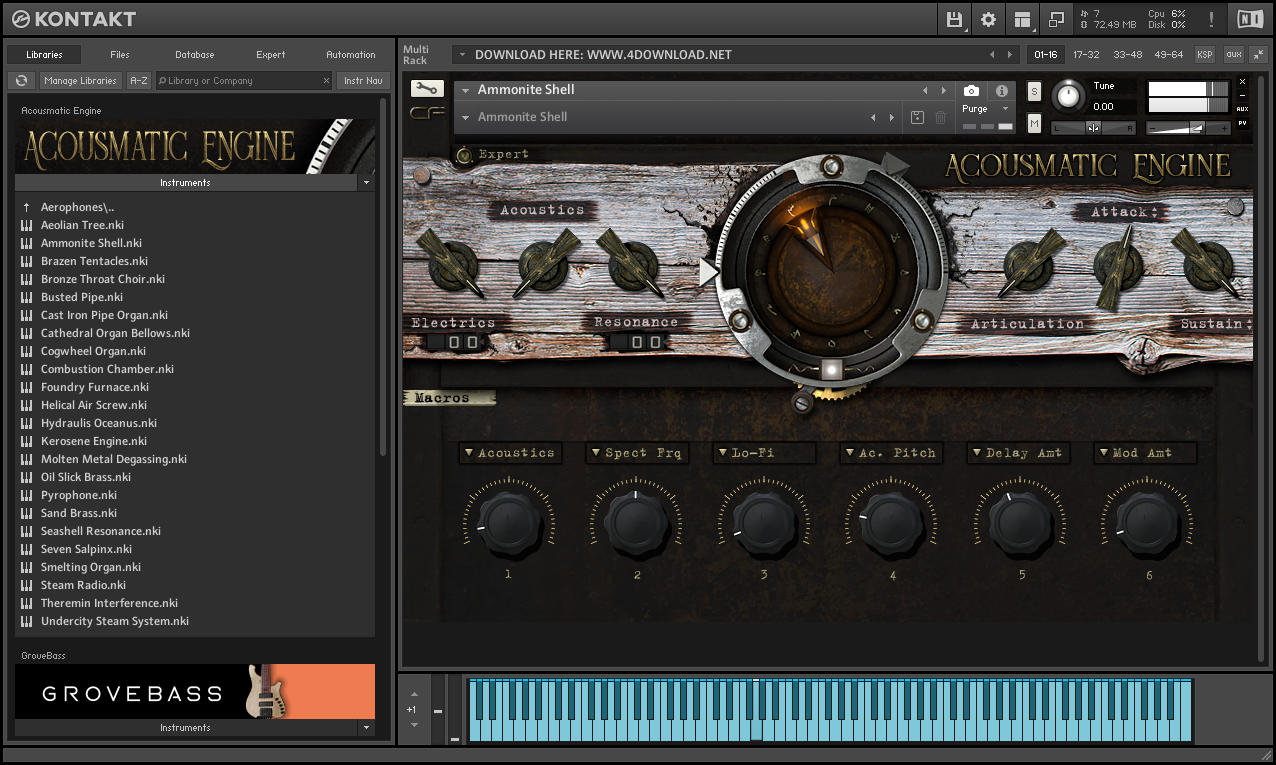Show instrument info with the i icon
Viewport: 1276px width, 765px height.
tap(1002, 90)
